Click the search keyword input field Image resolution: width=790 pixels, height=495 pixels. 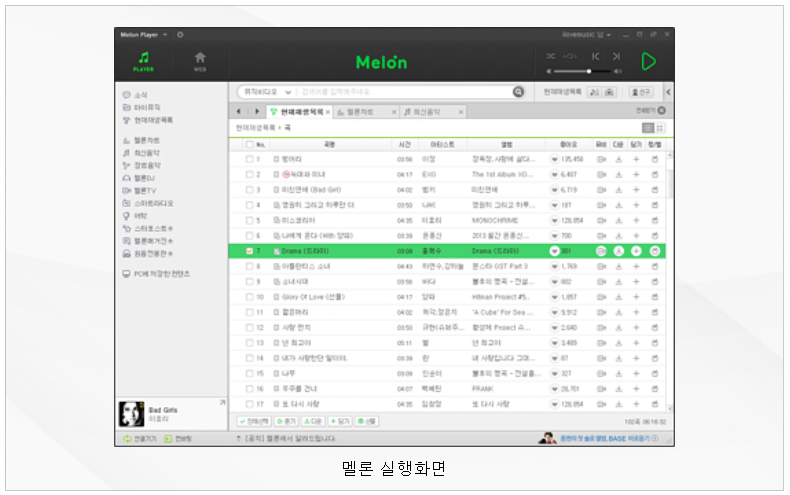coord(403,92)
